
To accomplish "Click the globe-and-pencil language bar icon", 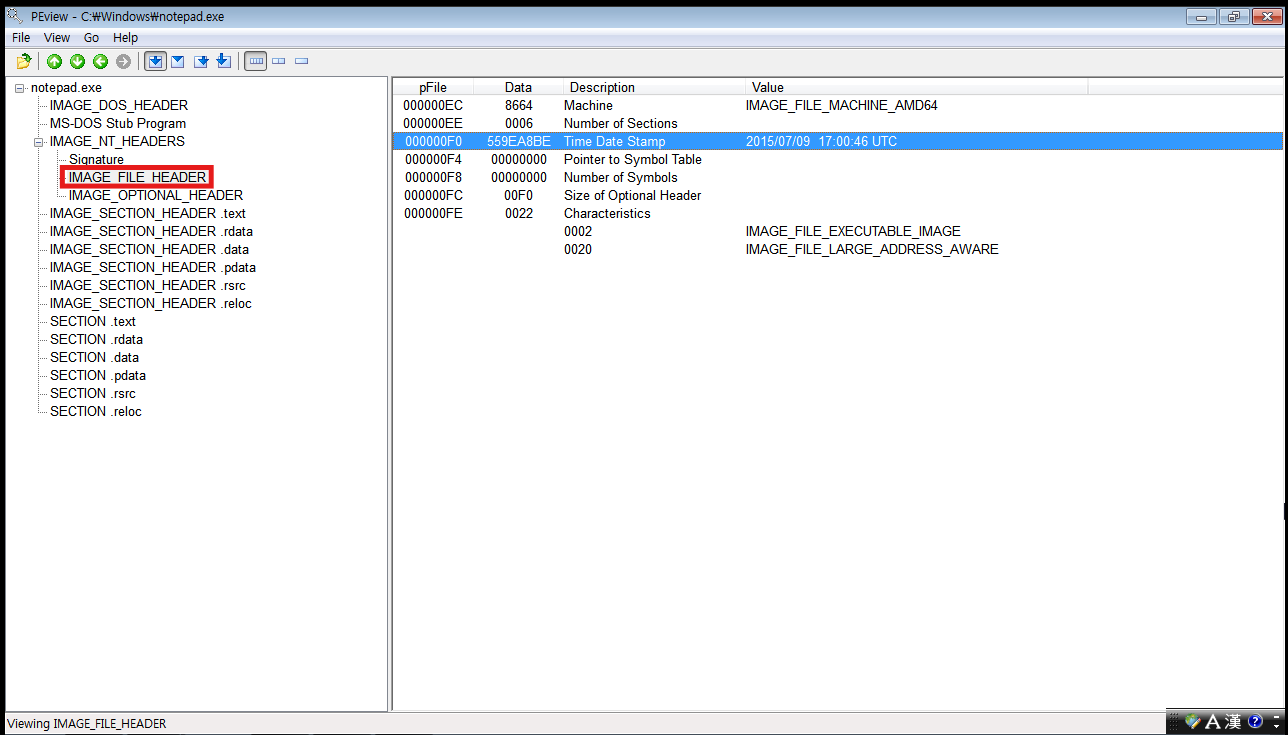I will point(1192,721).
